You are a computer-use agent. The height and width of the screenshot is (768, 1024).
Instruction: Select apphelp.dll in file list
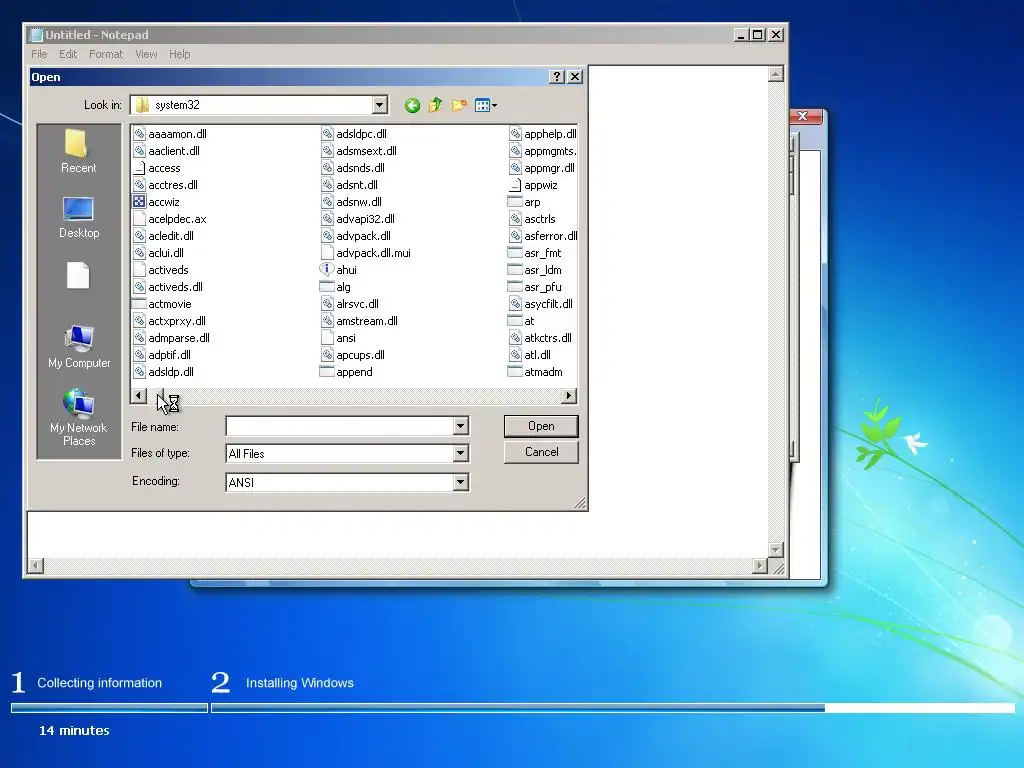(543, 134)
